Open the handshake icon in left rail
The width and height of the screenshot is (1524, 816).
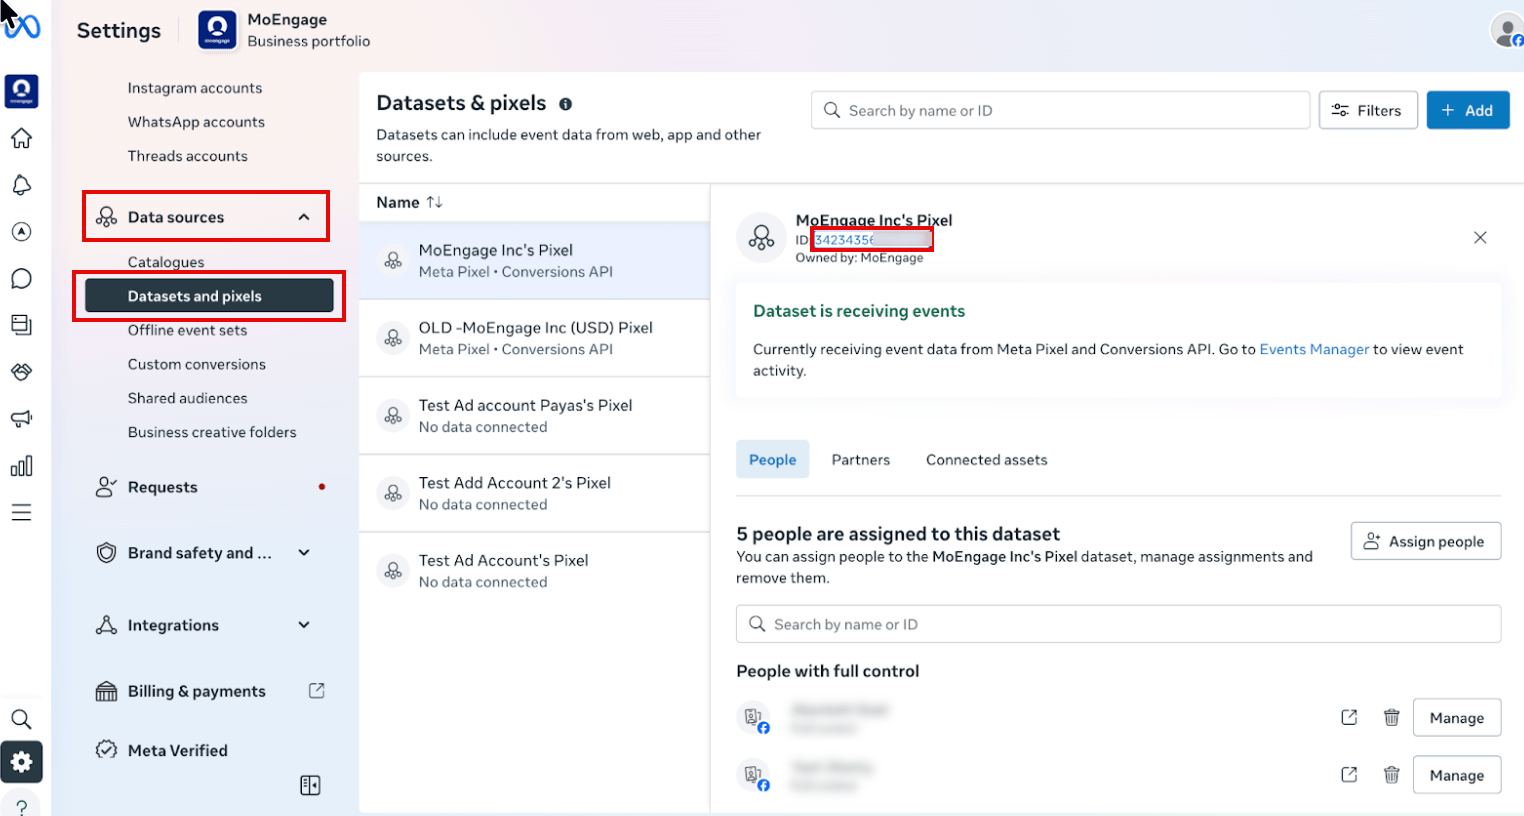(22, 372)
